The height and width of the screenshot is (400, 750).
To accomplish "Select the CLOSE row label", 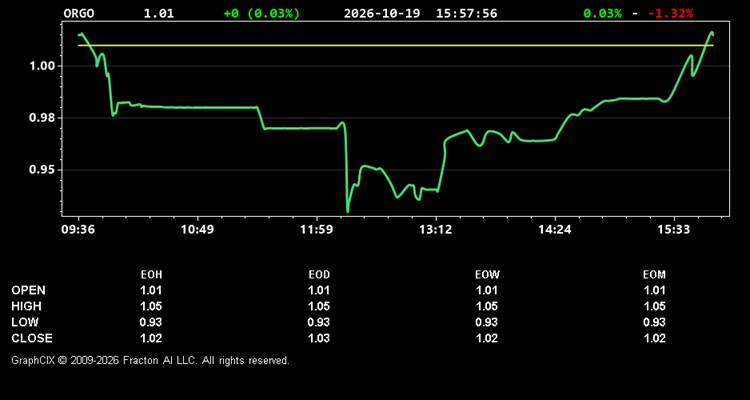I will point(32,338).
